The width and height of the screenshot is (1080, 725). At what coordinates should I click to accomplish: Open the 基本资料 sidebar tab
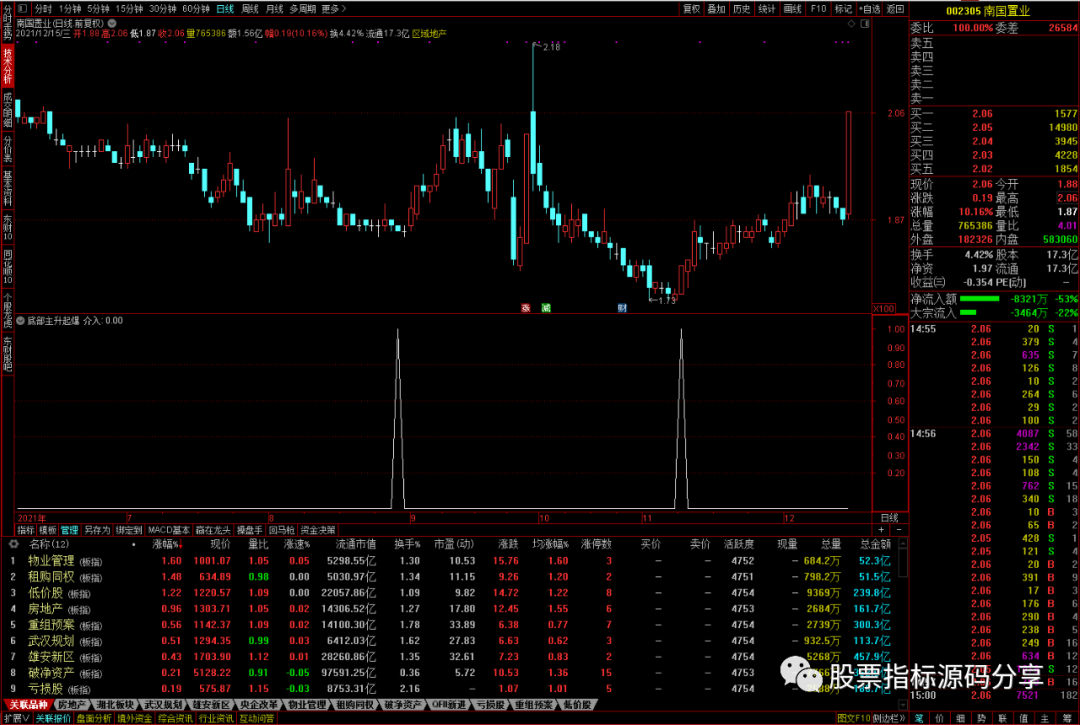[x=8, y=189]
